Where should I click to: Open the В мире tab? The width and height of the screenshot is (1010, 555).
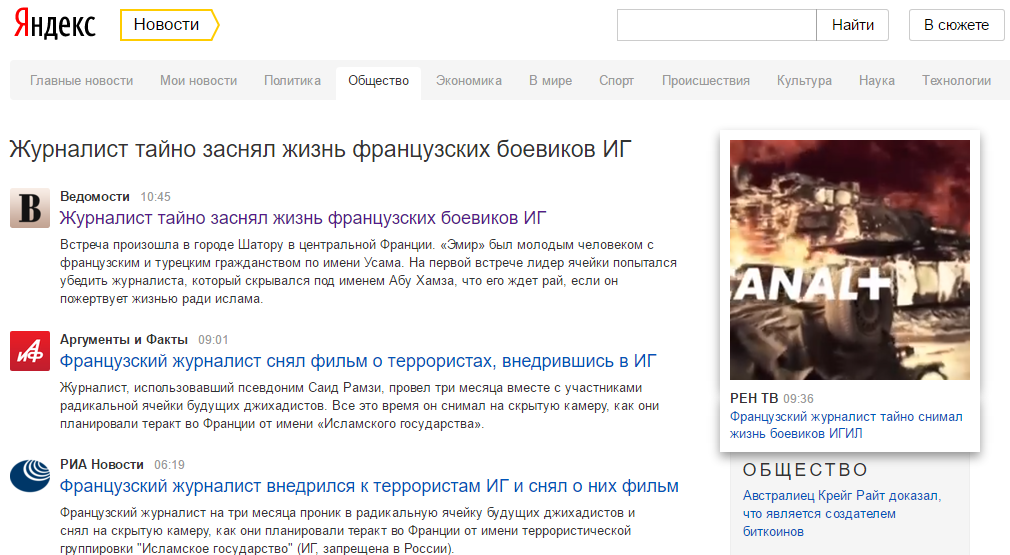click(x=550, y=81)
